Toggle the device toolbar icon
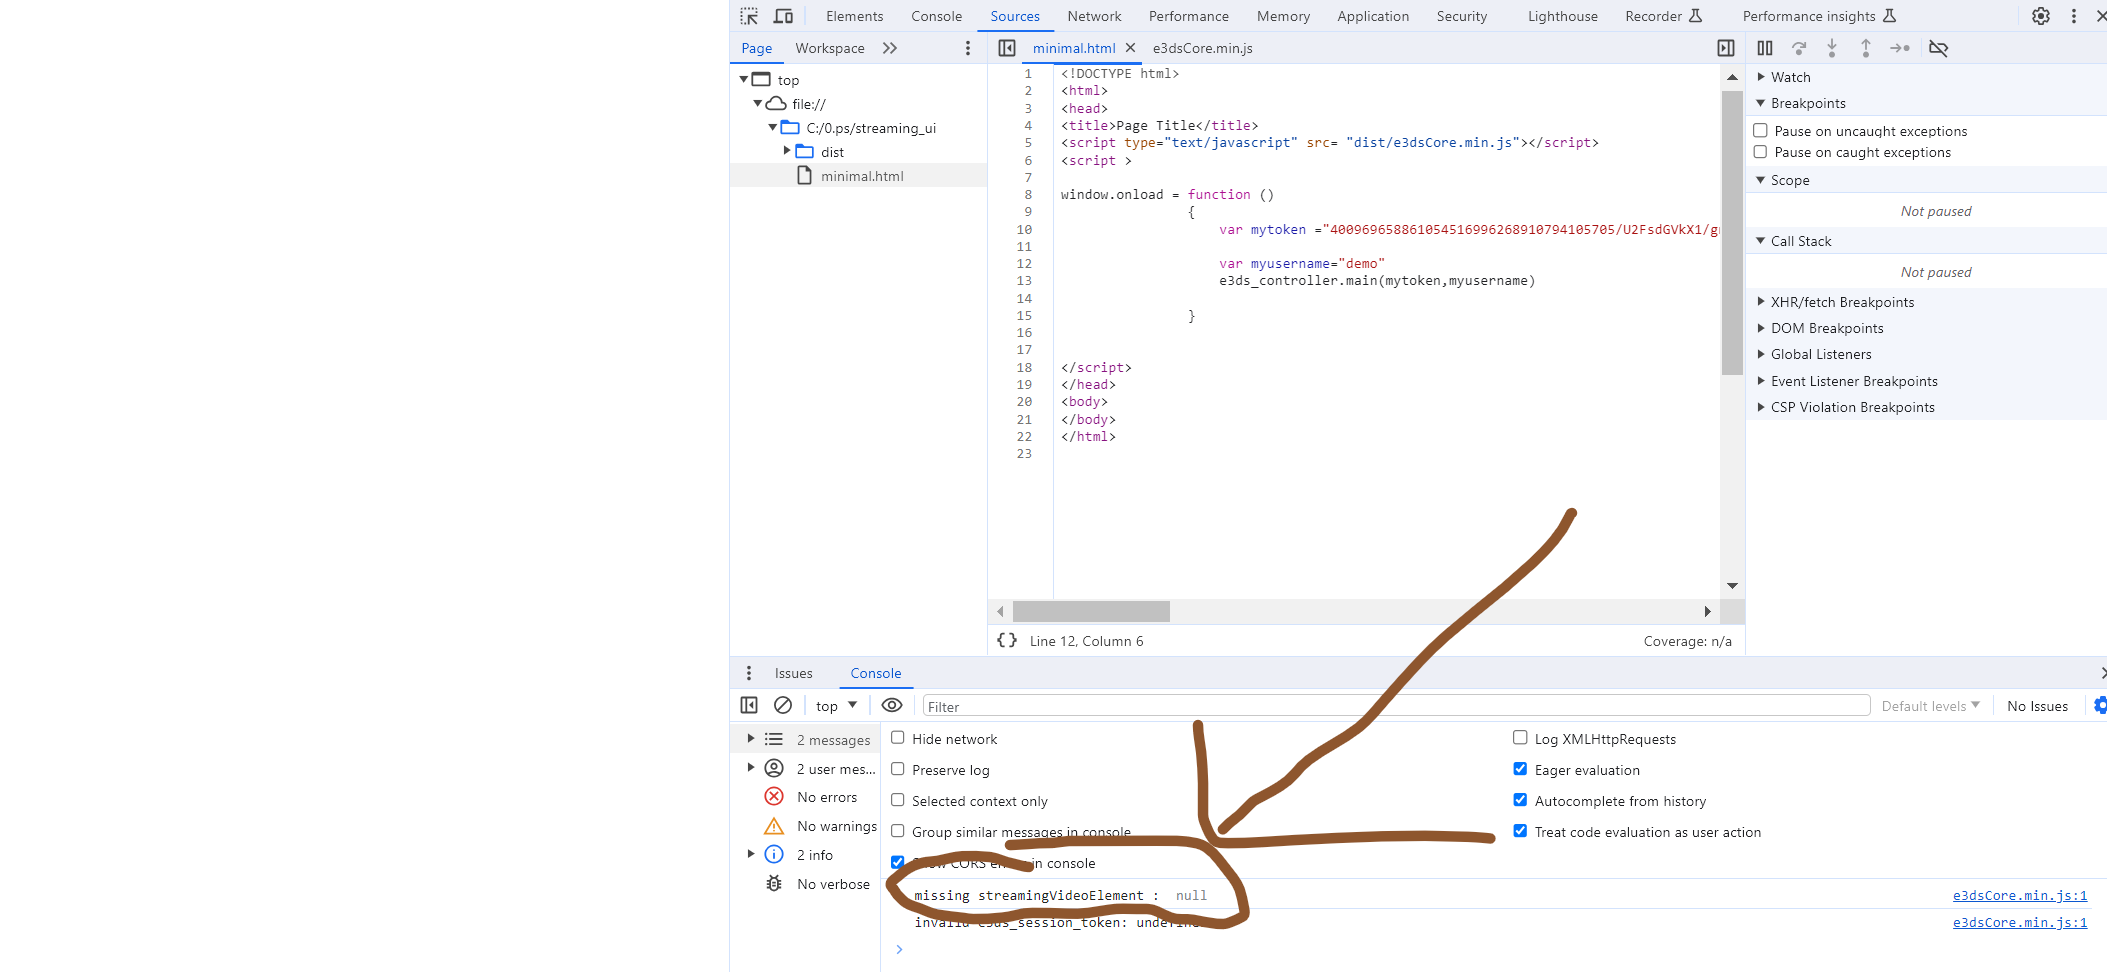Viewport: 2107px width, 972px height. click(783, 16)
